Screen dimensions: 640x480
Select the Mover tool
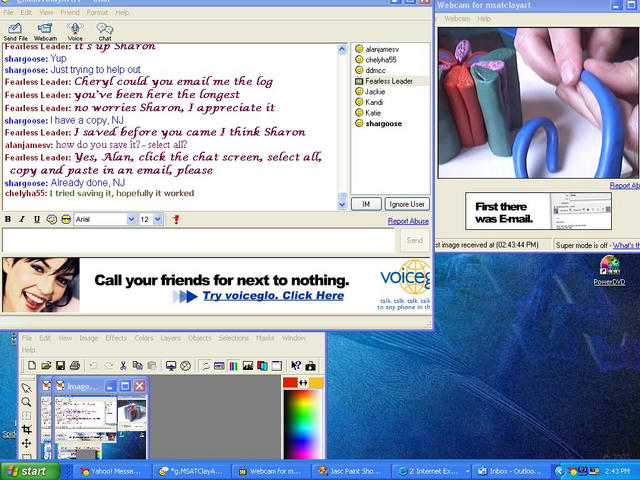[27, 443]
